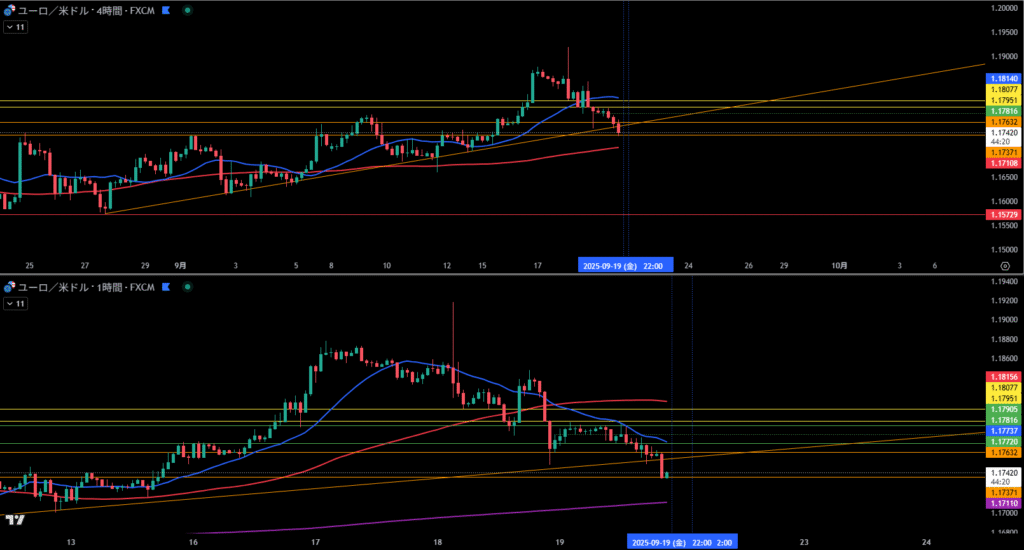Click the green market status dot on 4時間 chart
Image resolution: width=1024 pixels, height=550 pixels.
(x=189, y=9)
